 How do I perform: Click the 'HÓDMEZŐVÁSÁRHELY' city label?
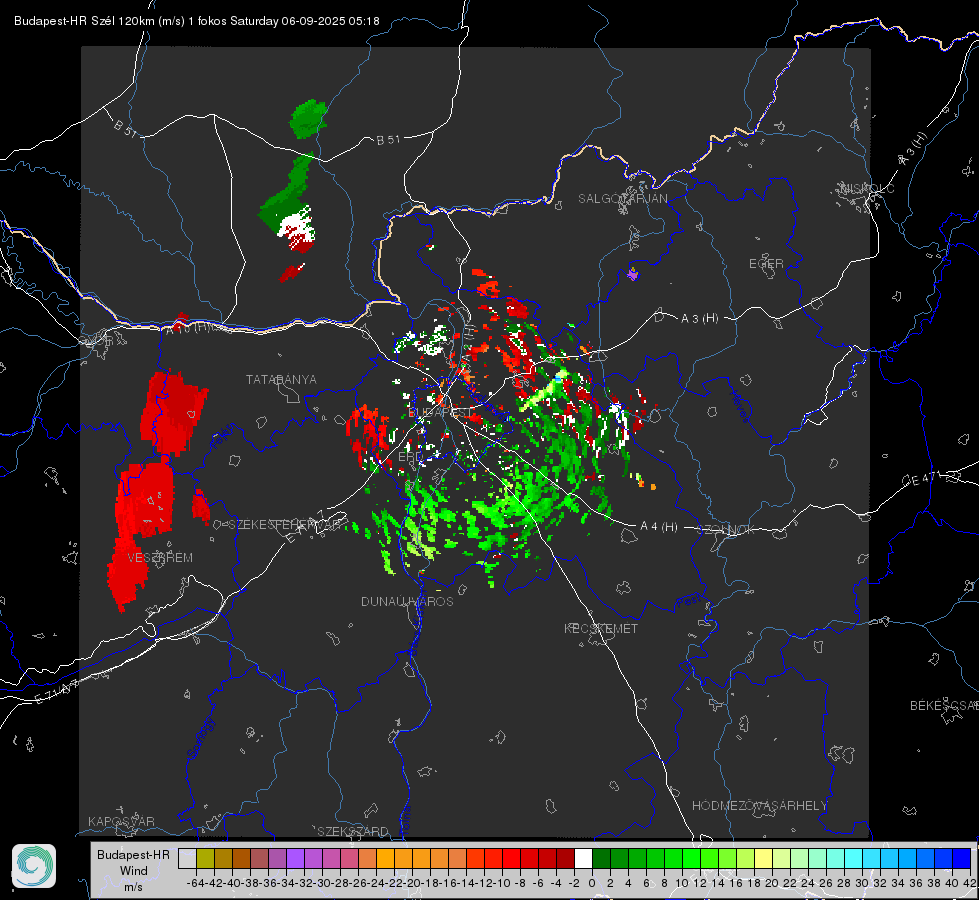click(x=759, y=806)
